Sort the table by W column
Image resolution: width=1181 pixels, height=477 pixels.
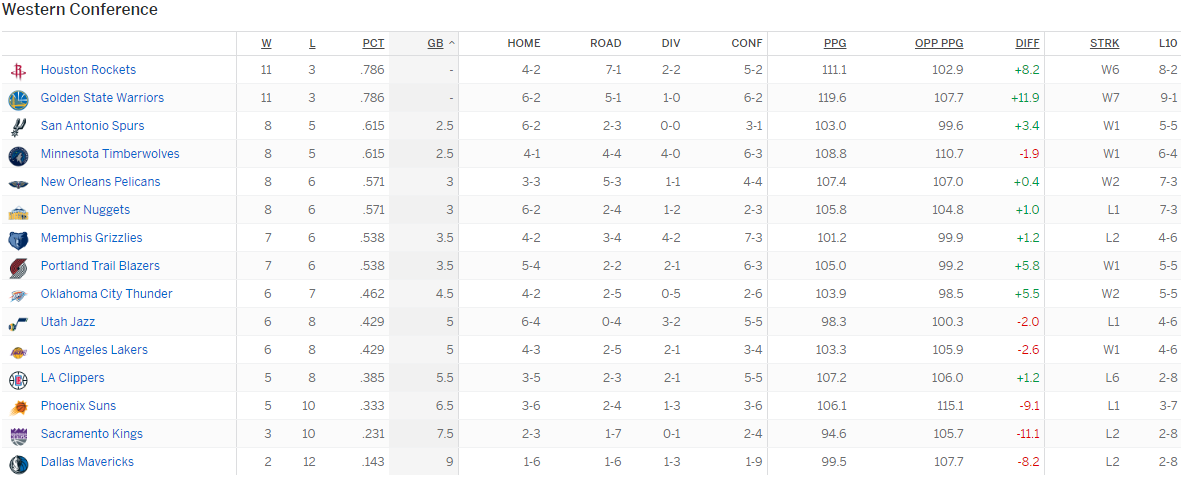[x=266, y=43]
